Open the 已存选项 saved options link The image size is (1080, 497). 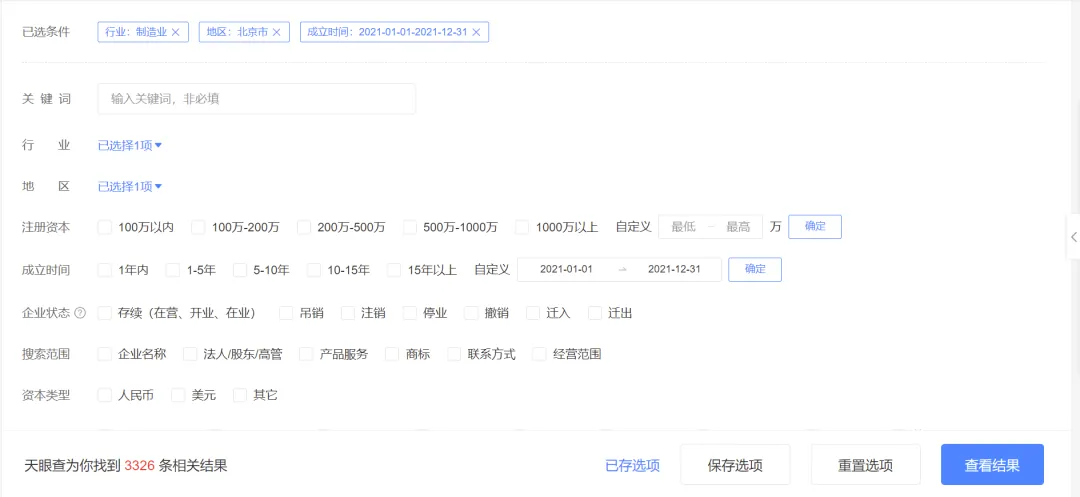click(632, 465)
